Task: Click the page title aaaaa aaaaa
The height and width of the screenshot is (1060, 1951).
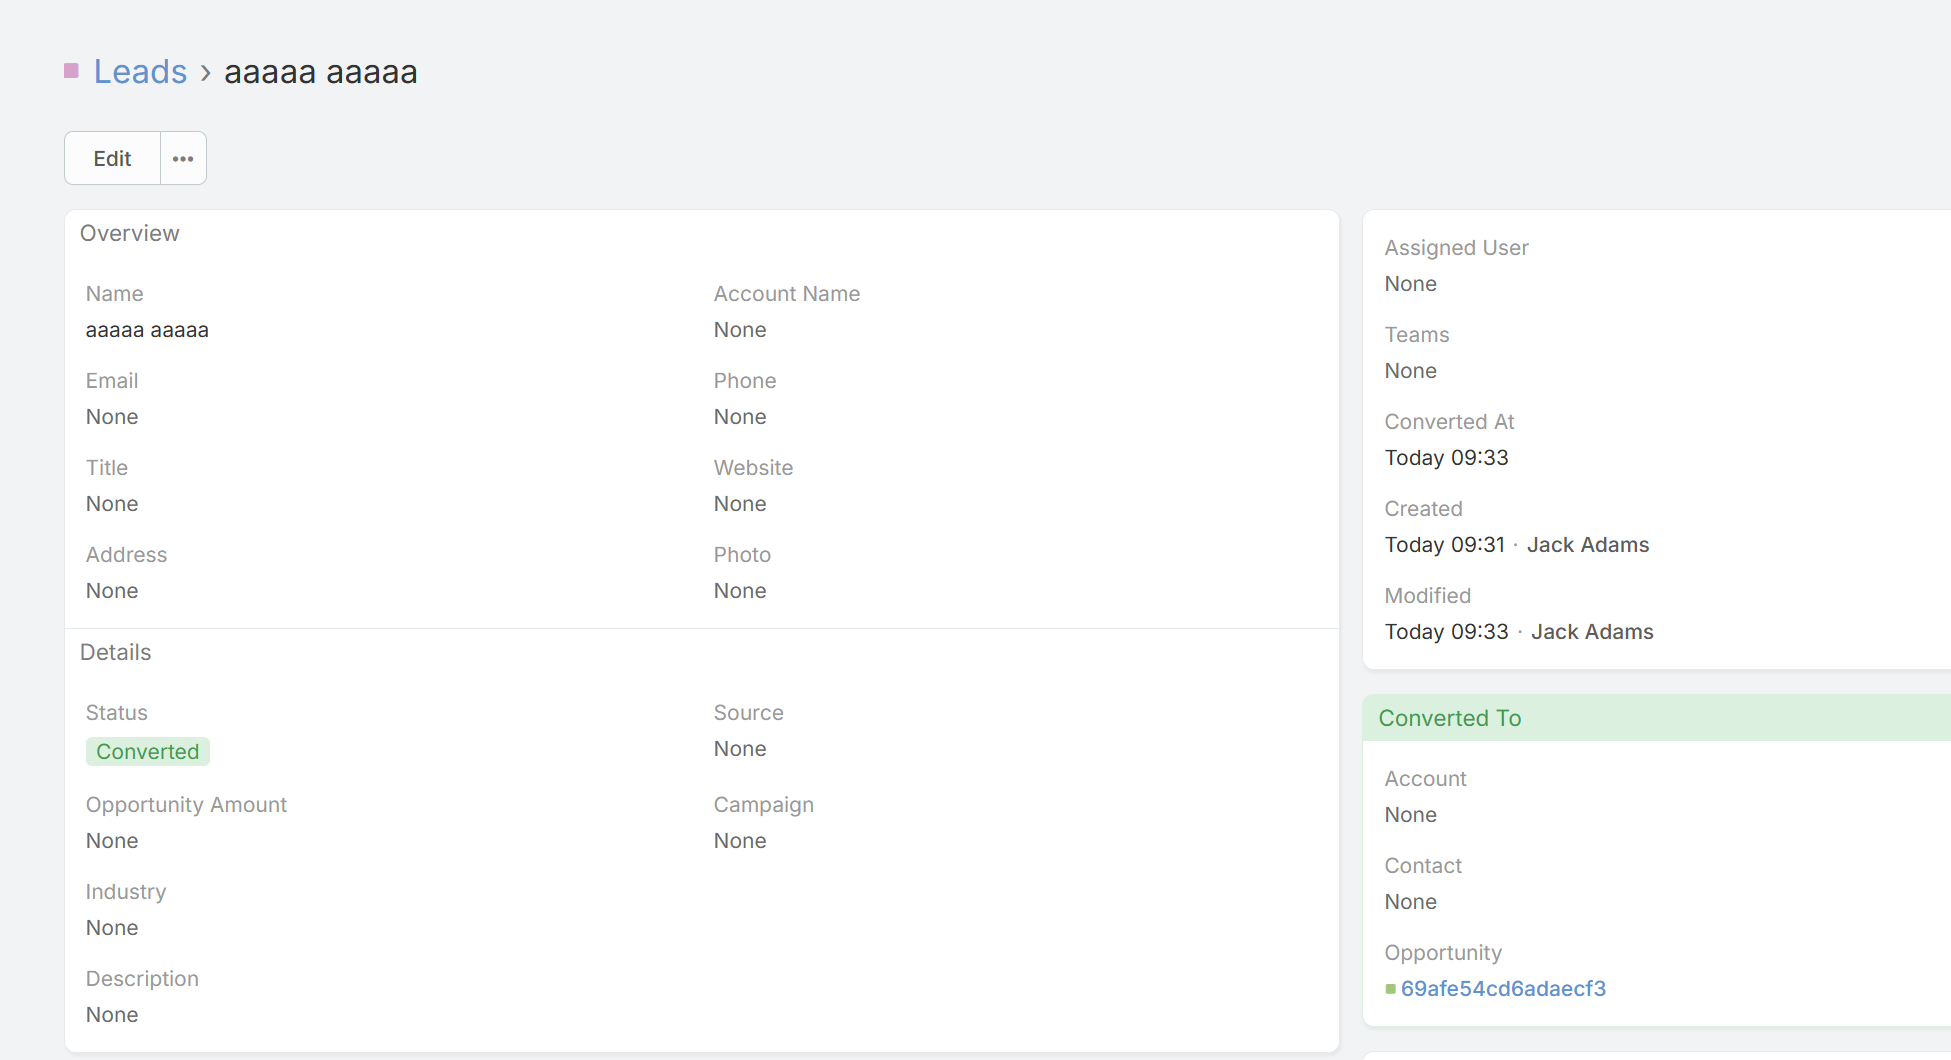Action: [320, 72]
